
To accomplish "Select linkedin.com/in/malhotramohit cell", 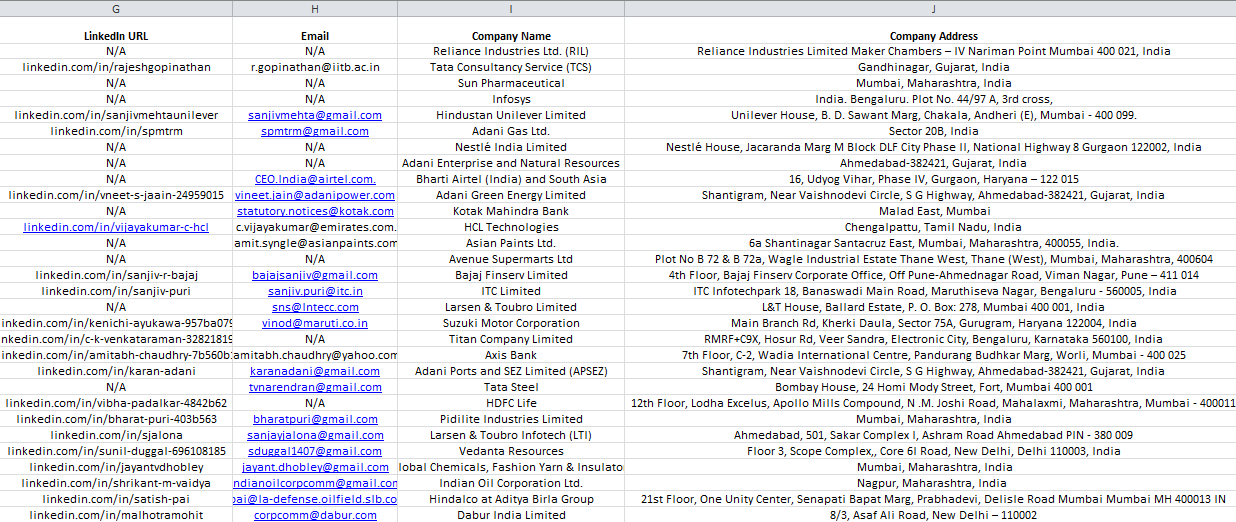I will click(x=116, y=515).
